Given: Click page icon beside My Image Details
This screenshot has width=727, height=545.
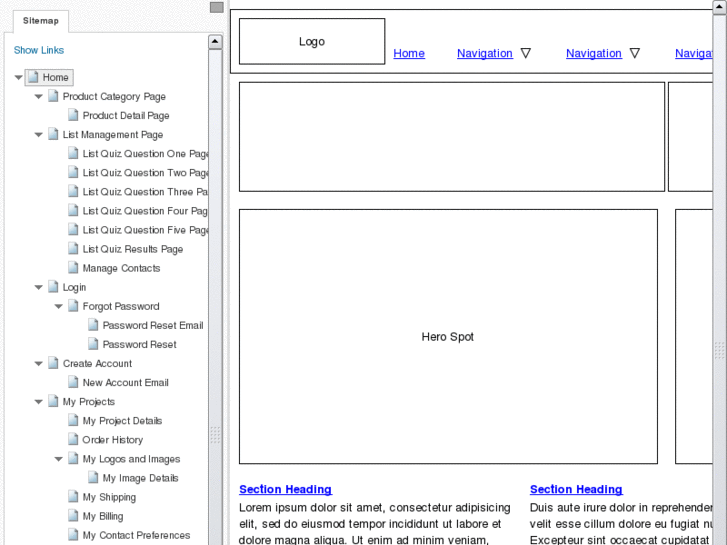Looking at the screenshot, I should (x=93, y=477).
